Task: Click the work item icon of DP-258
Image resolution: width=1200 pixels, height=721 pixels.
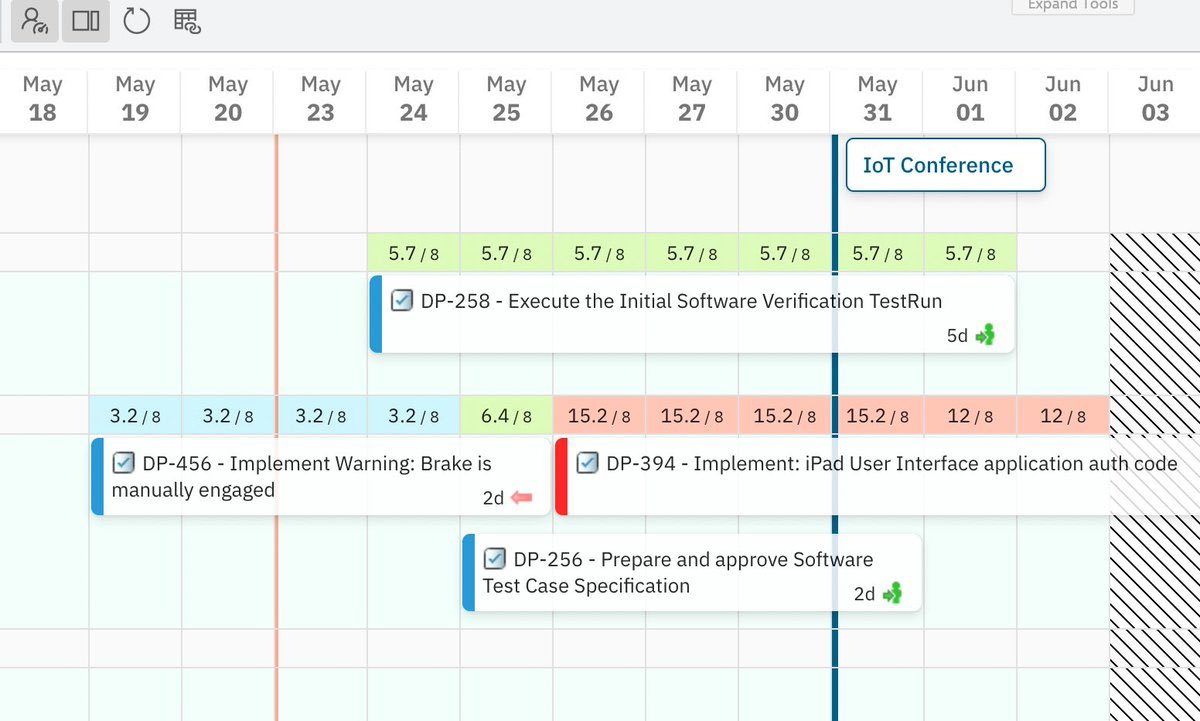Action: 402,300
